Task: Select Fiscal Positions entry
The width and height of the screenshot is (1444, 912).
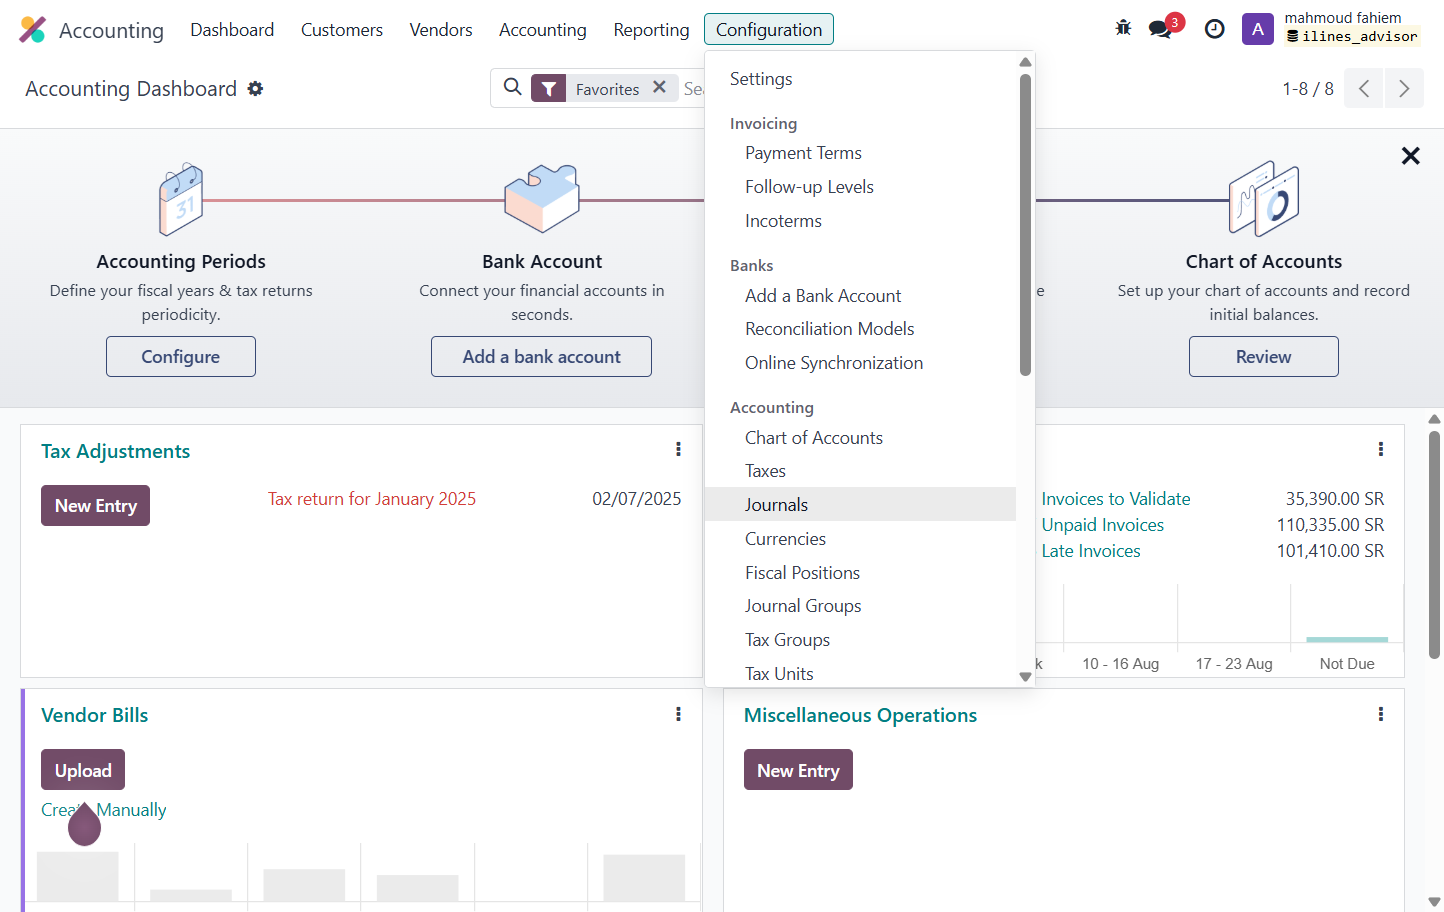Action: [861, 573]
